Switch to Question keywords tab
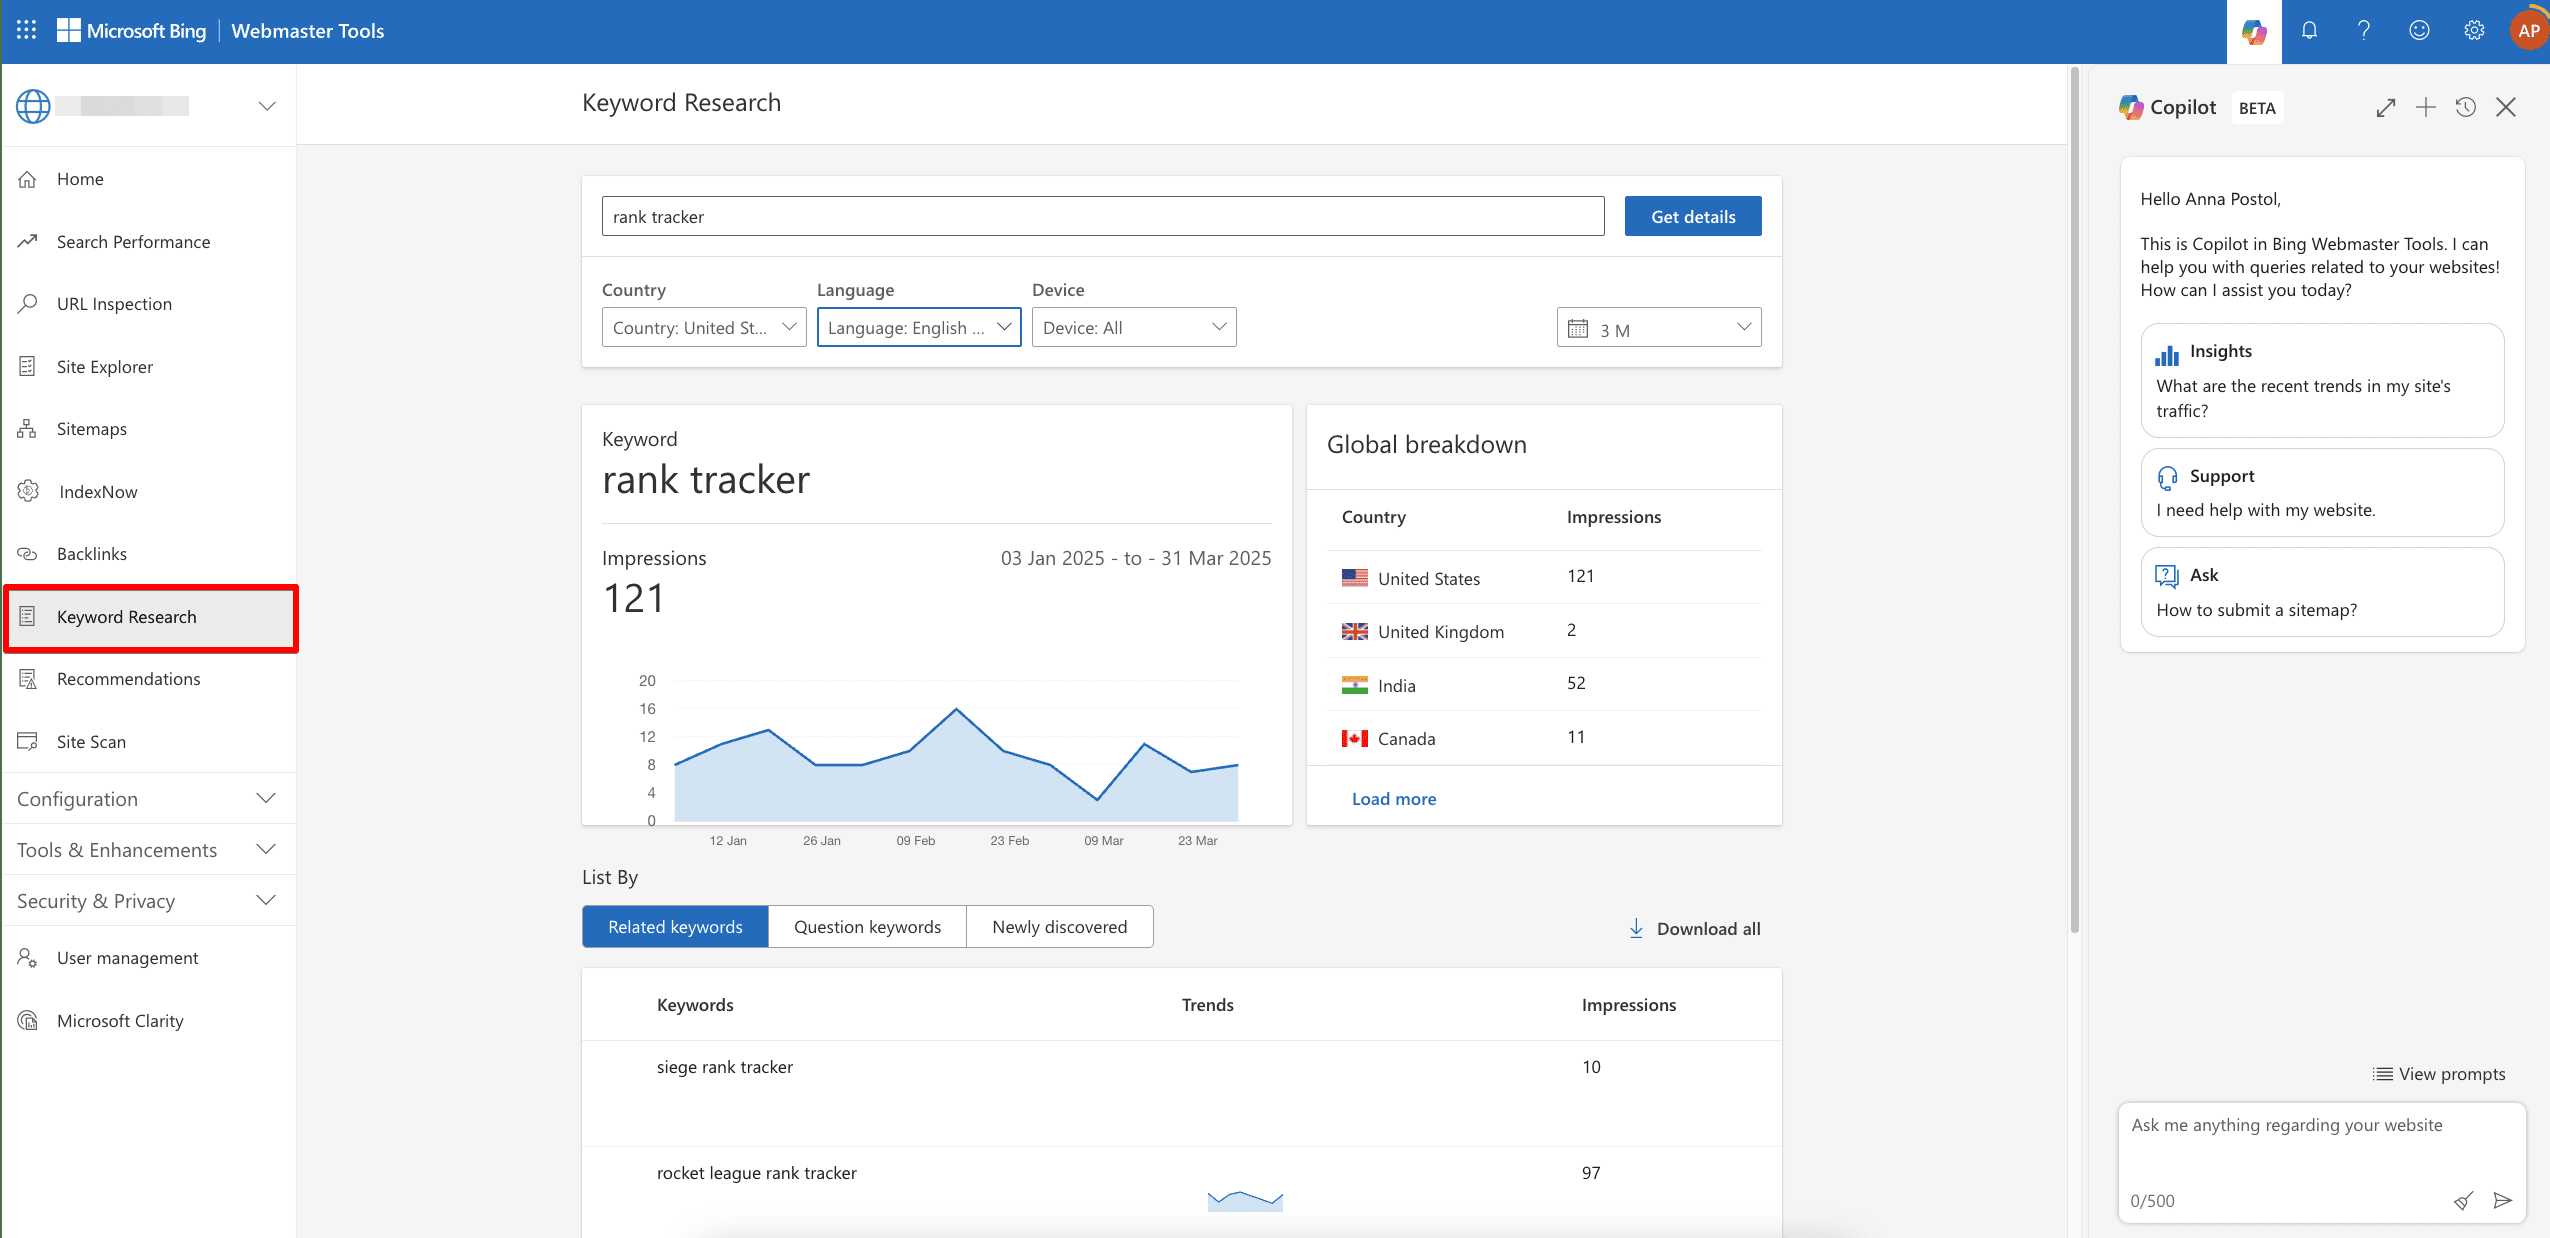The height and width of the screenshot is (1238, 2550). pyautogui.click(x=867, y=927)
